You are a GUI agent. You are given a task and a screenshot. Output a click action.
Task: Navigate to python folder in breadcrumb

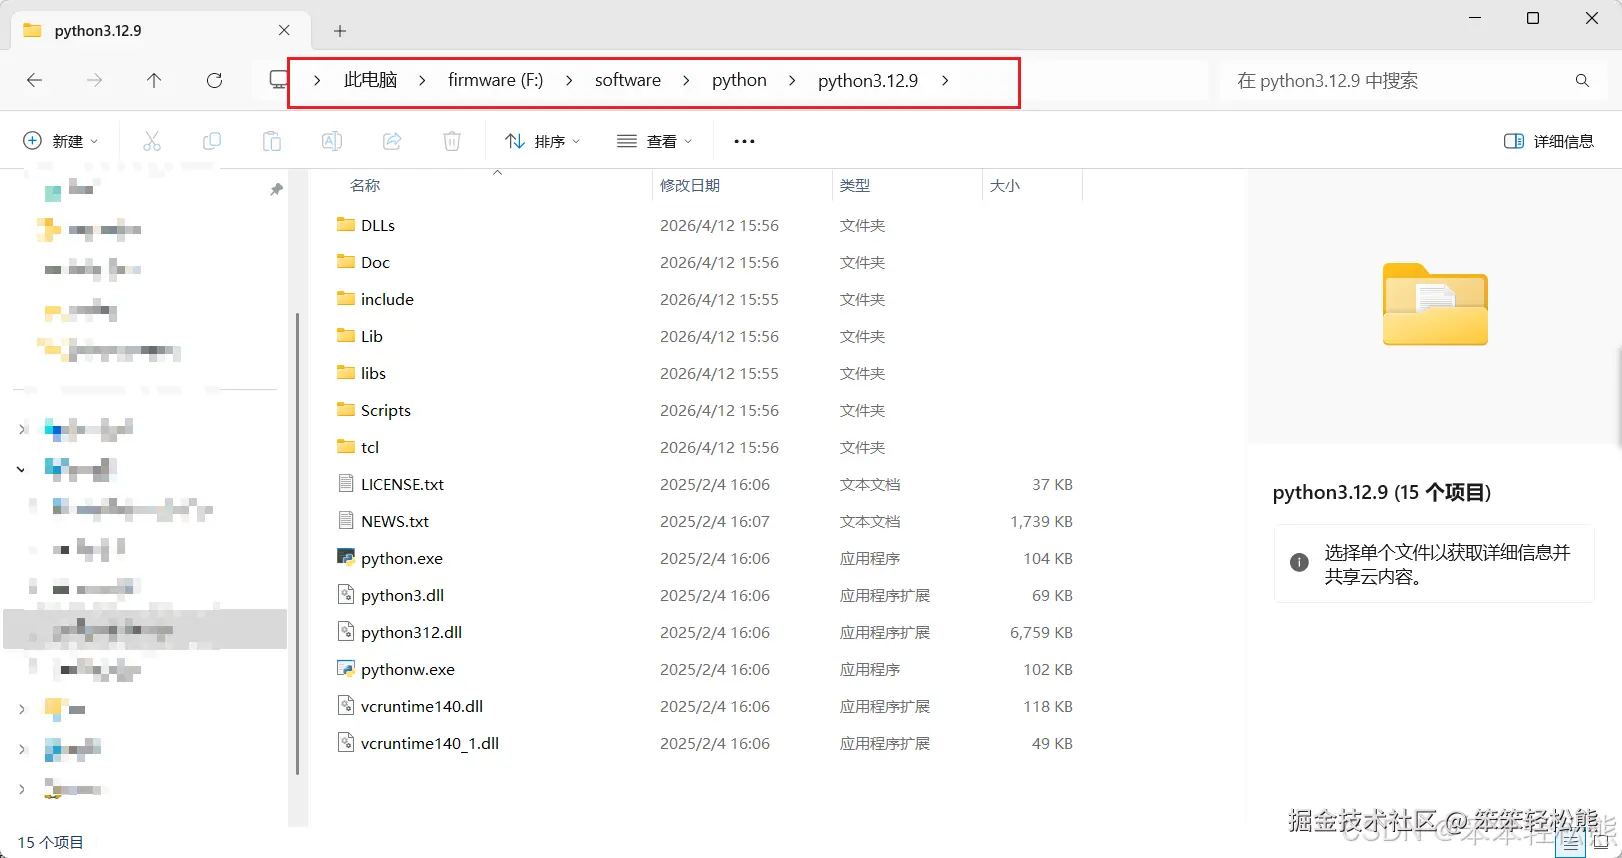pyautogui.click(x=739, y=80)
